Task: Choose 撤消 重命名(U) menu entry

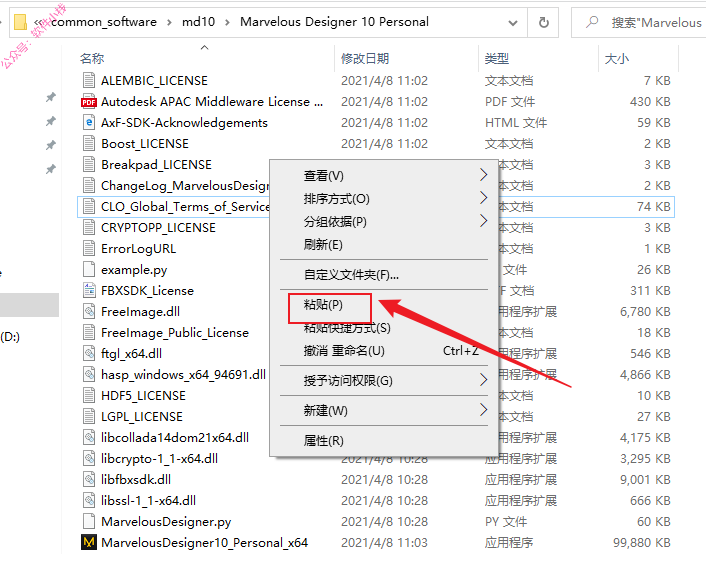Action: 384,351
